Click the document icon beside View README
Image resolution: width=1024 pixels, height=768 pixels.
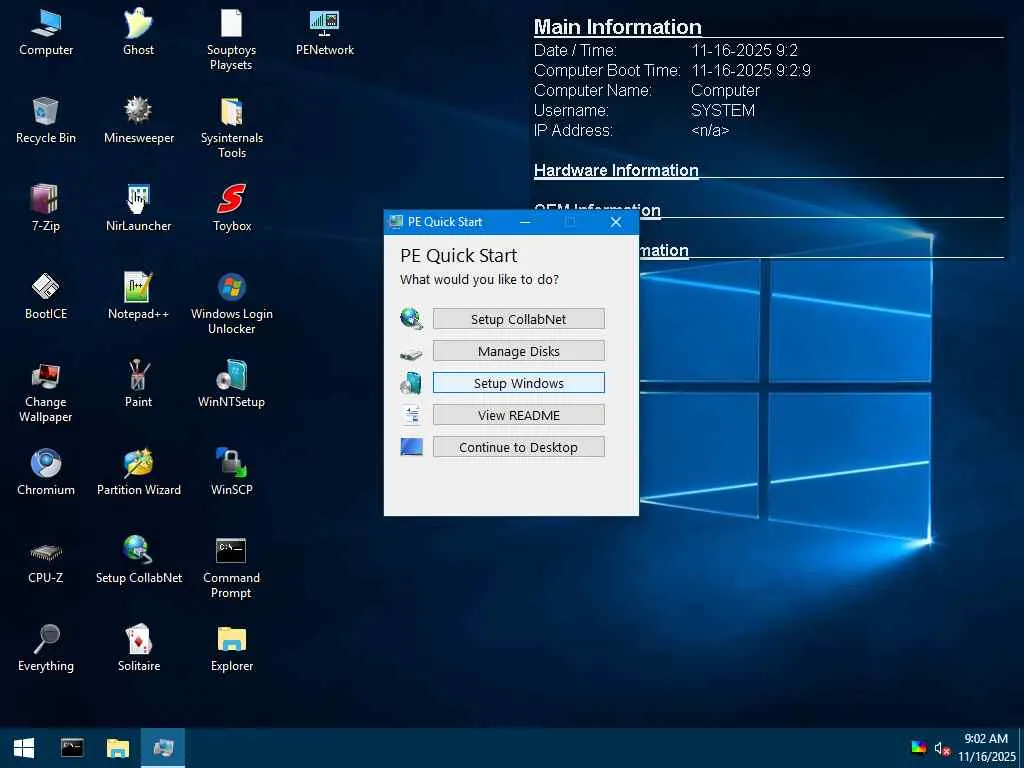click(x=411, y=415)
